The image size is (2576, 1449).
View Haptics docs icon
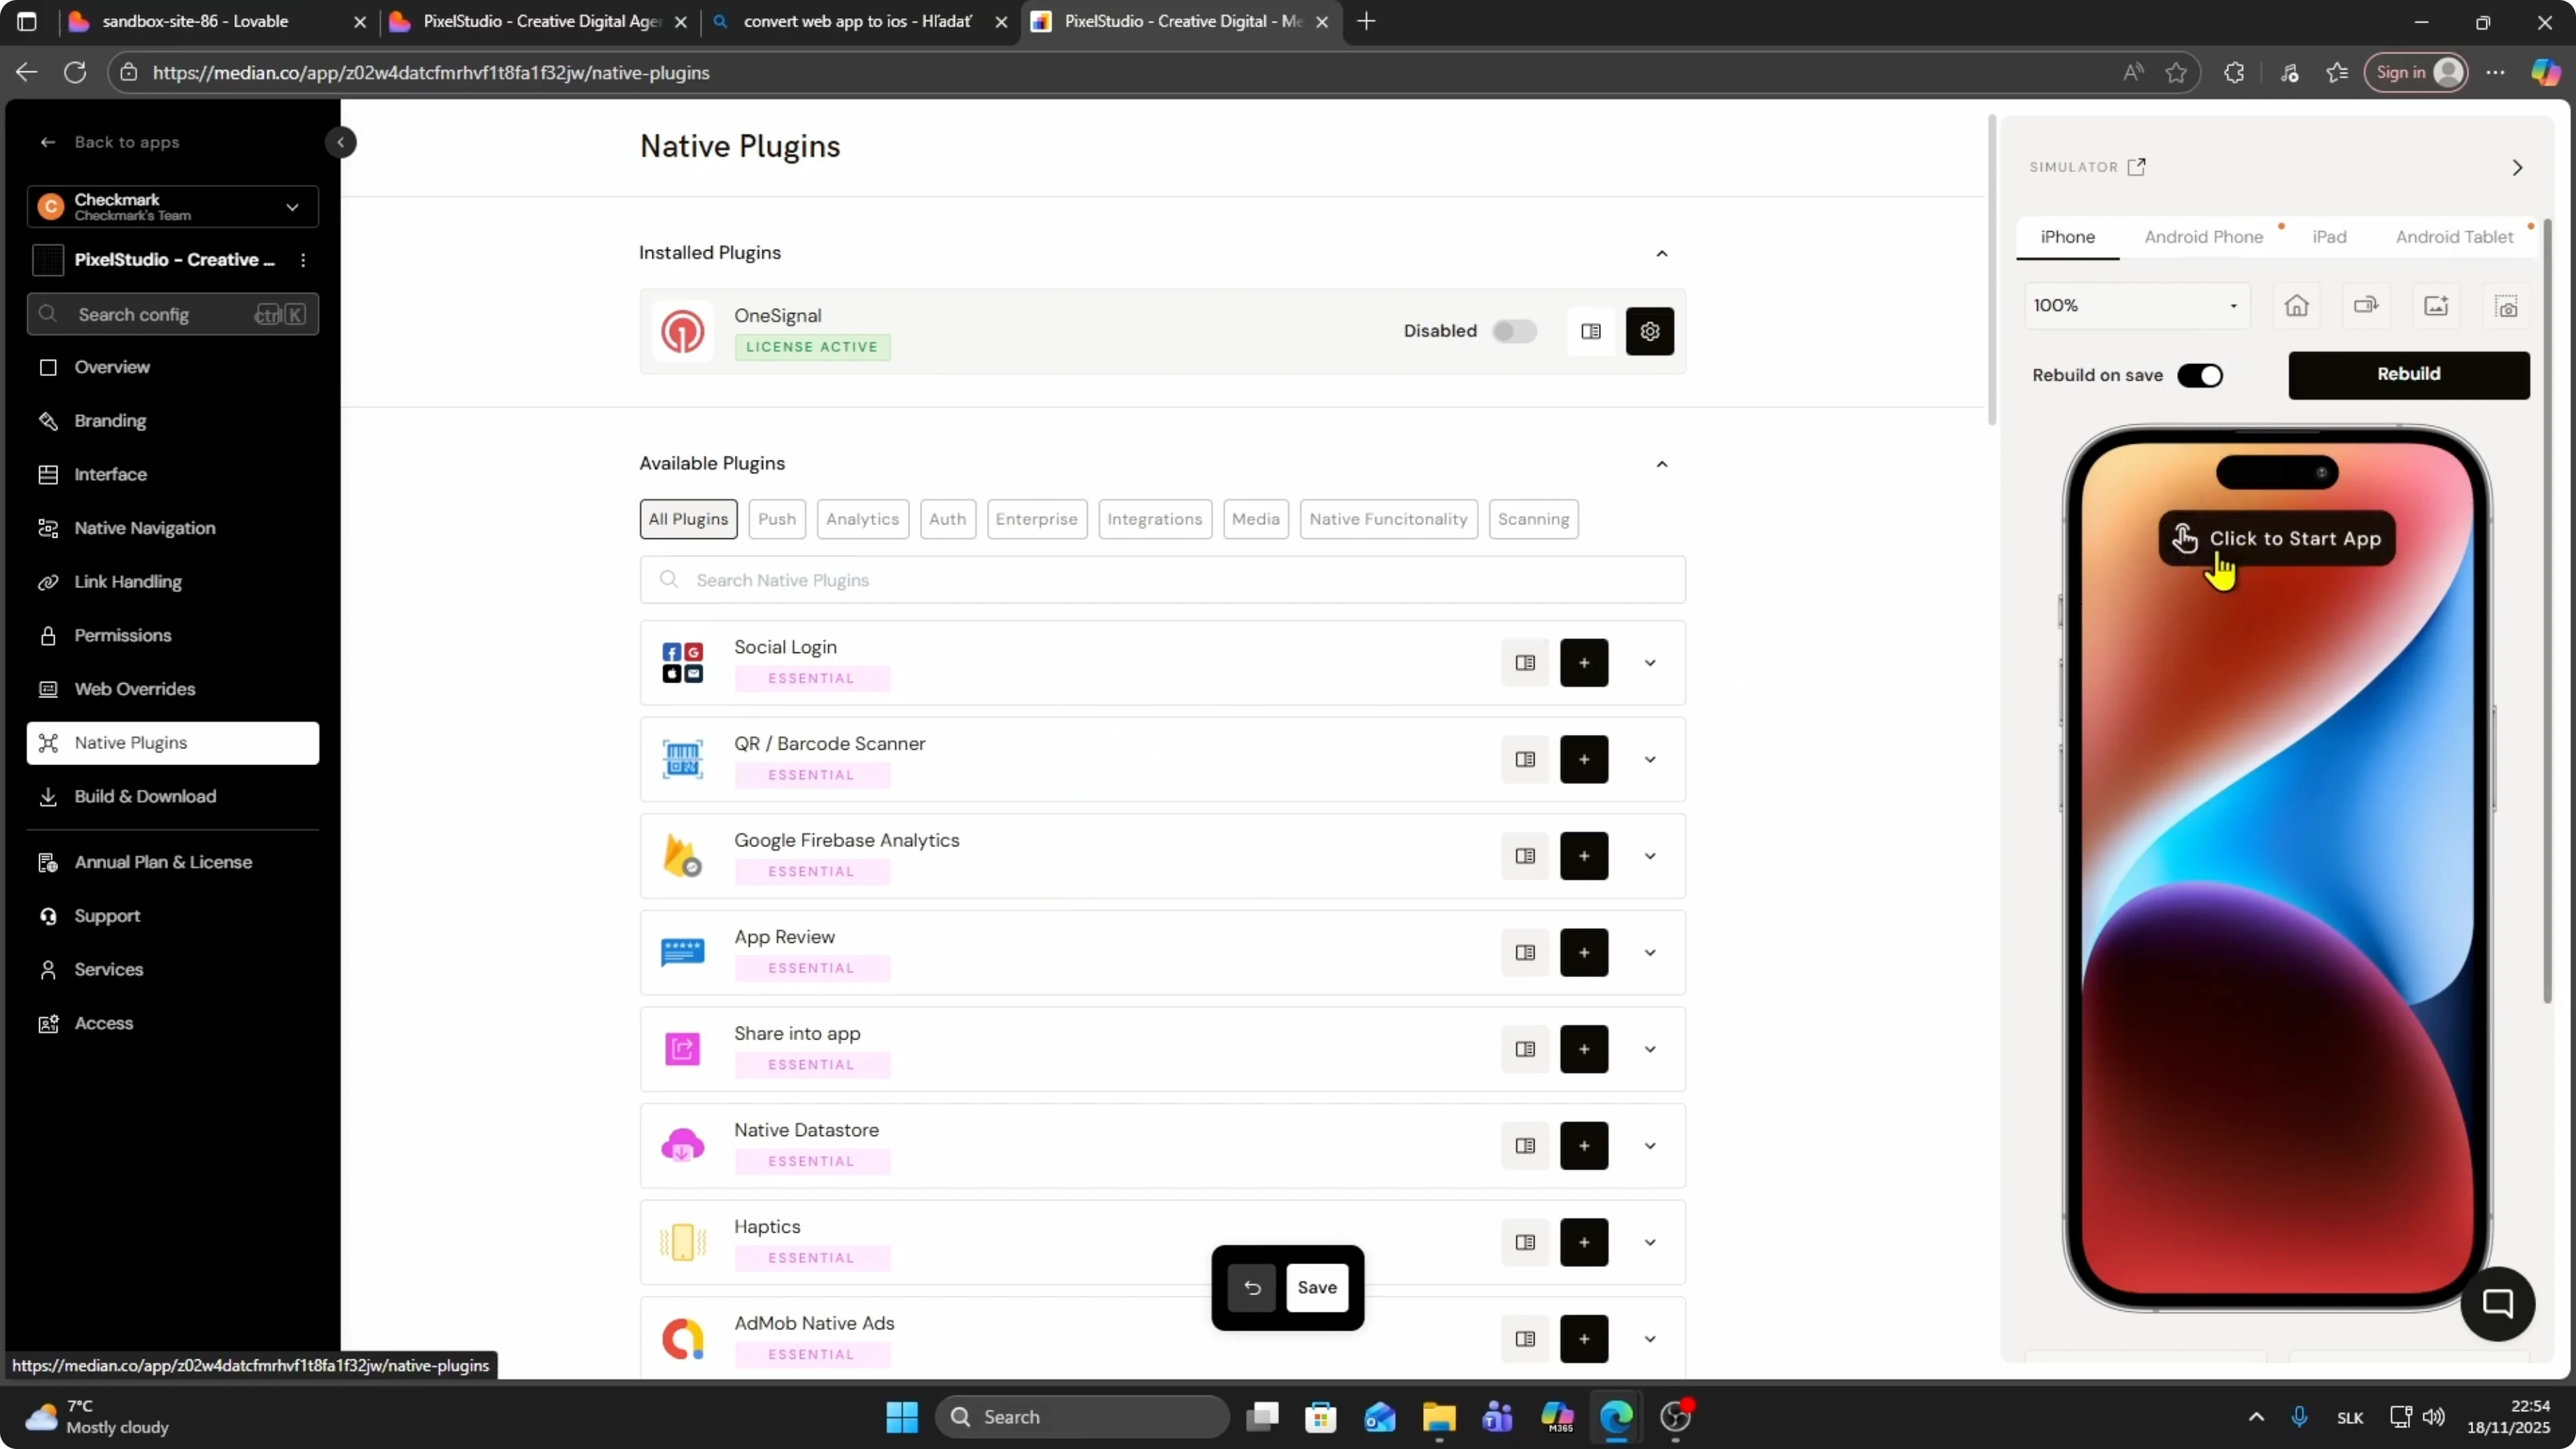click(x=1525, y=1242)
